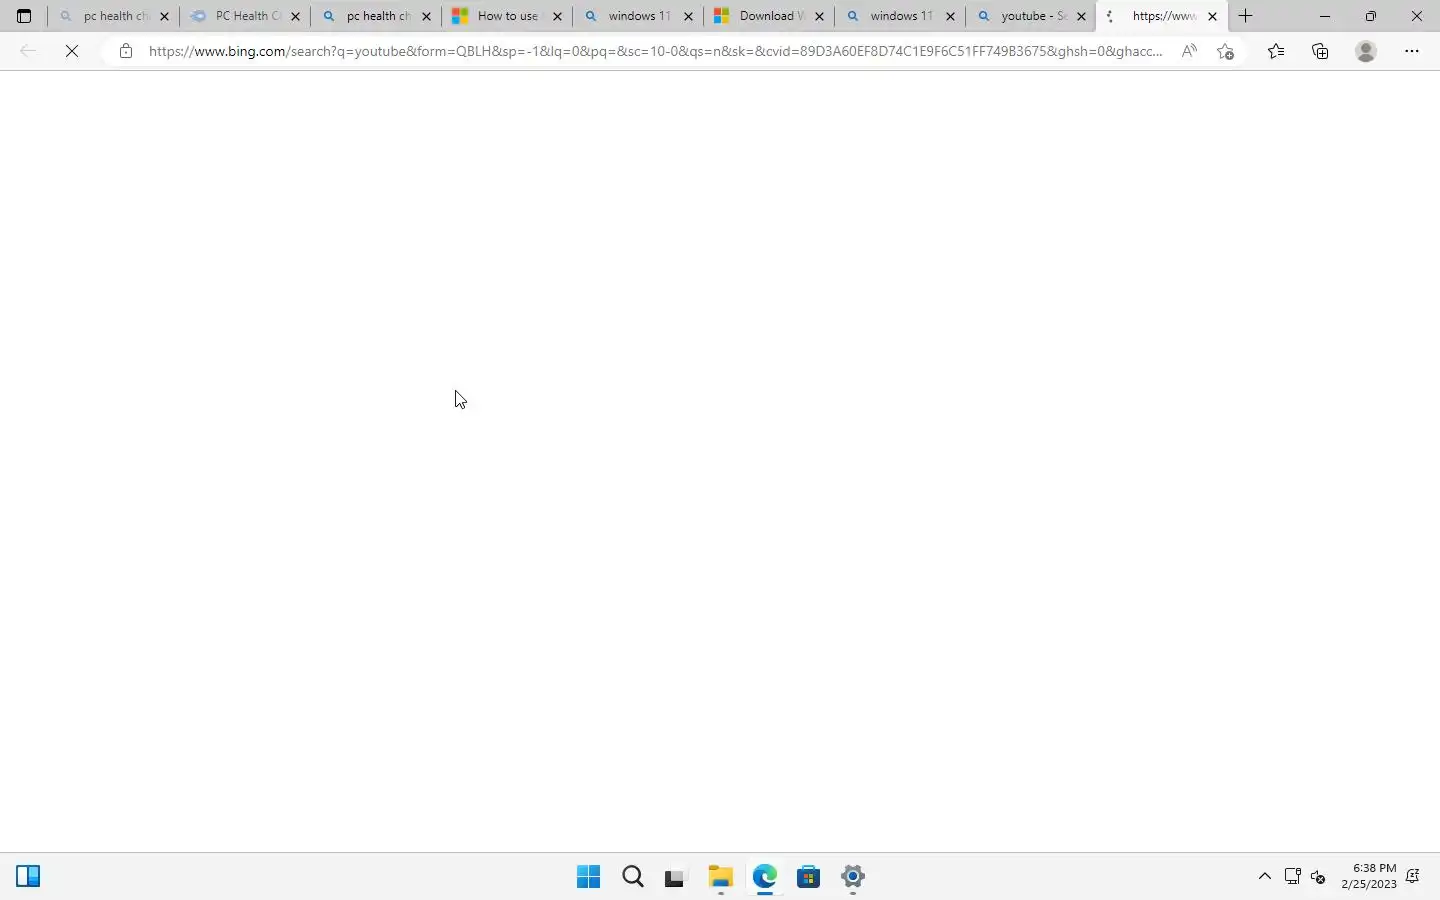
Task: Open Settings gear on taskbar
Action: click(853, 877)
